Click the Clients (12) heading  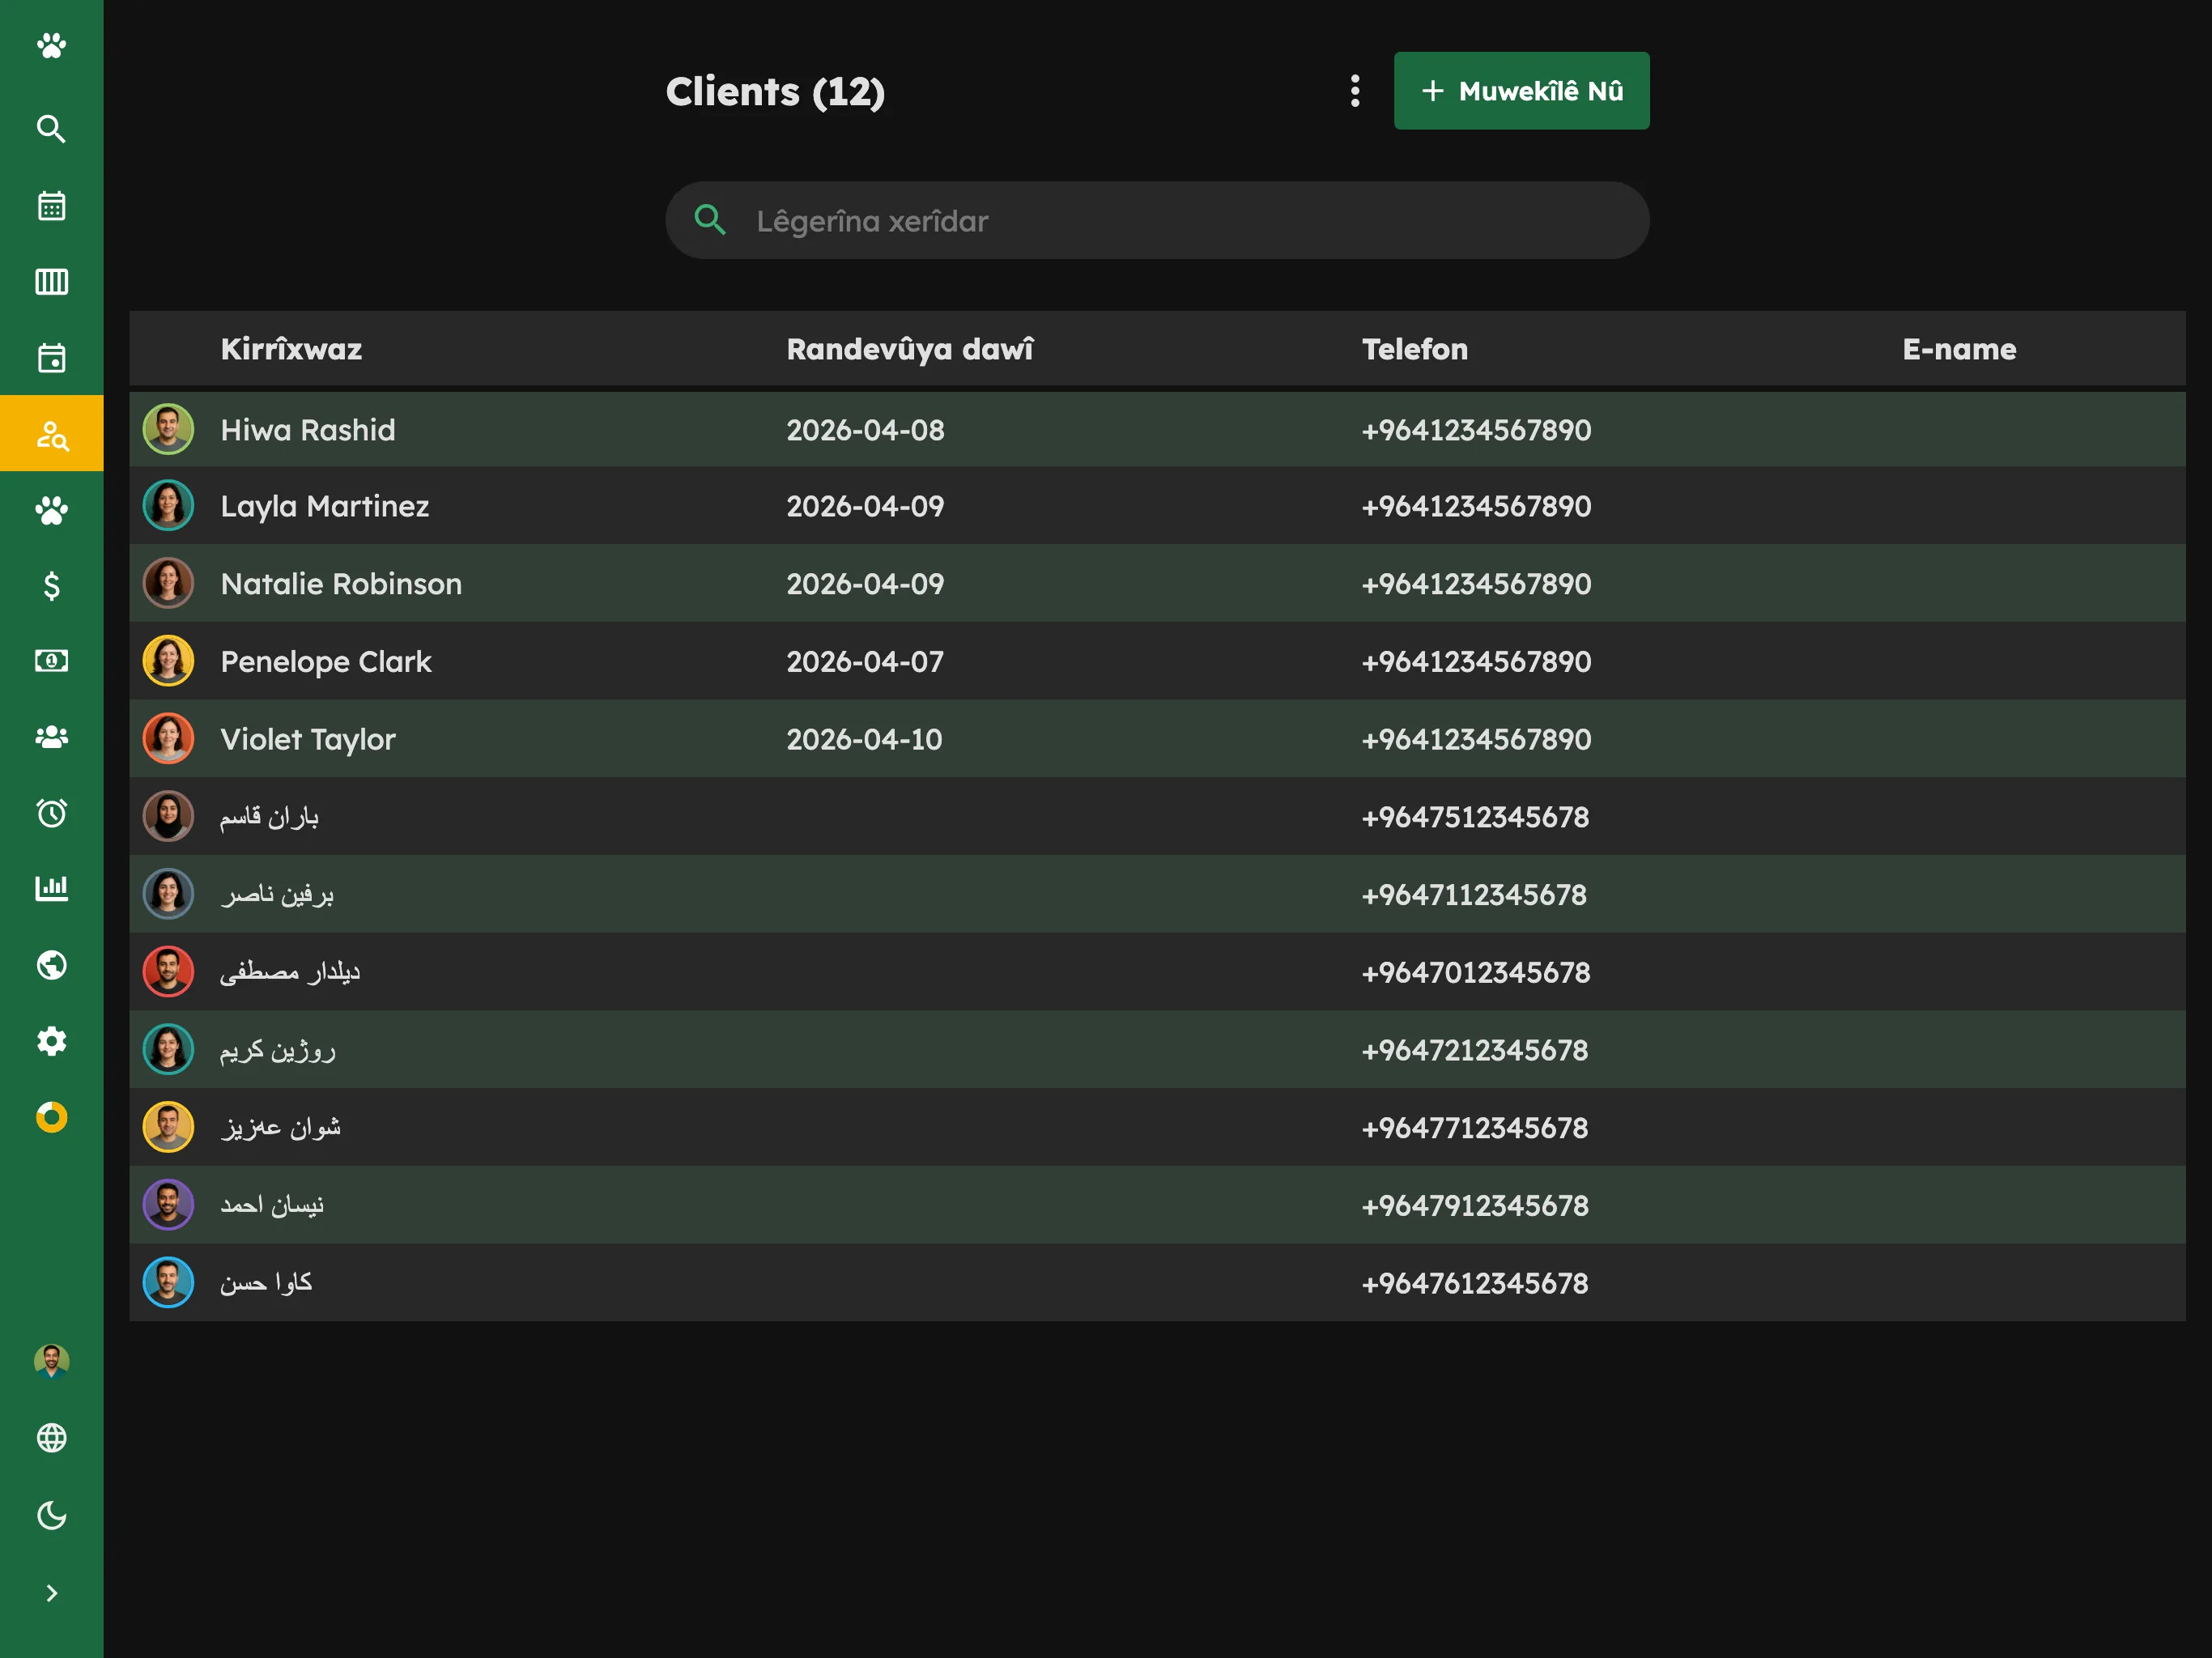[x=775, y=92]
